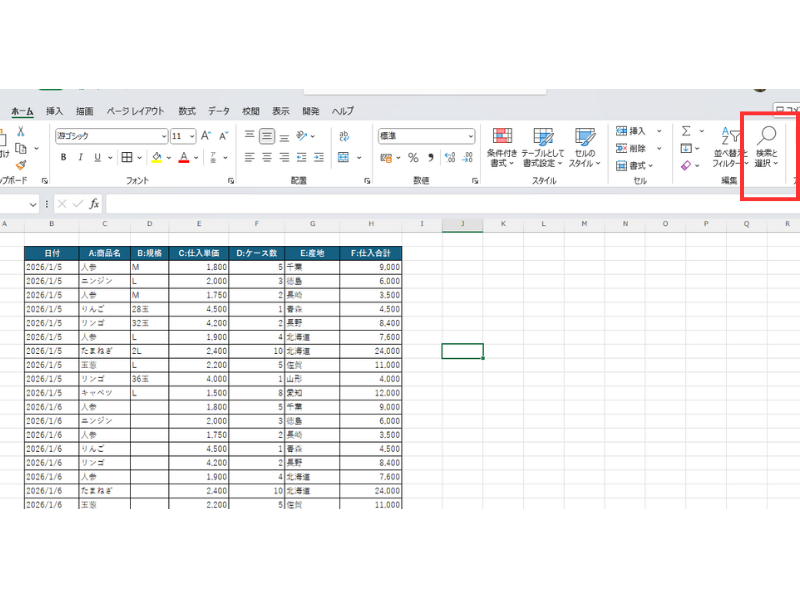Expand the 標準 number format dropdown

coord(470,136)
